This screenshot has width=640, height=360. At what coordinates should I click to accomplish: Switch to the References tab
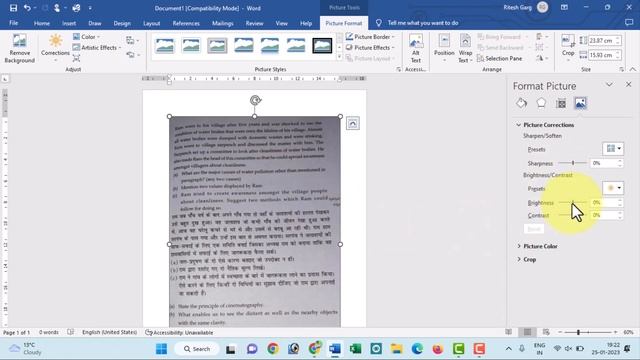[186, 23]
